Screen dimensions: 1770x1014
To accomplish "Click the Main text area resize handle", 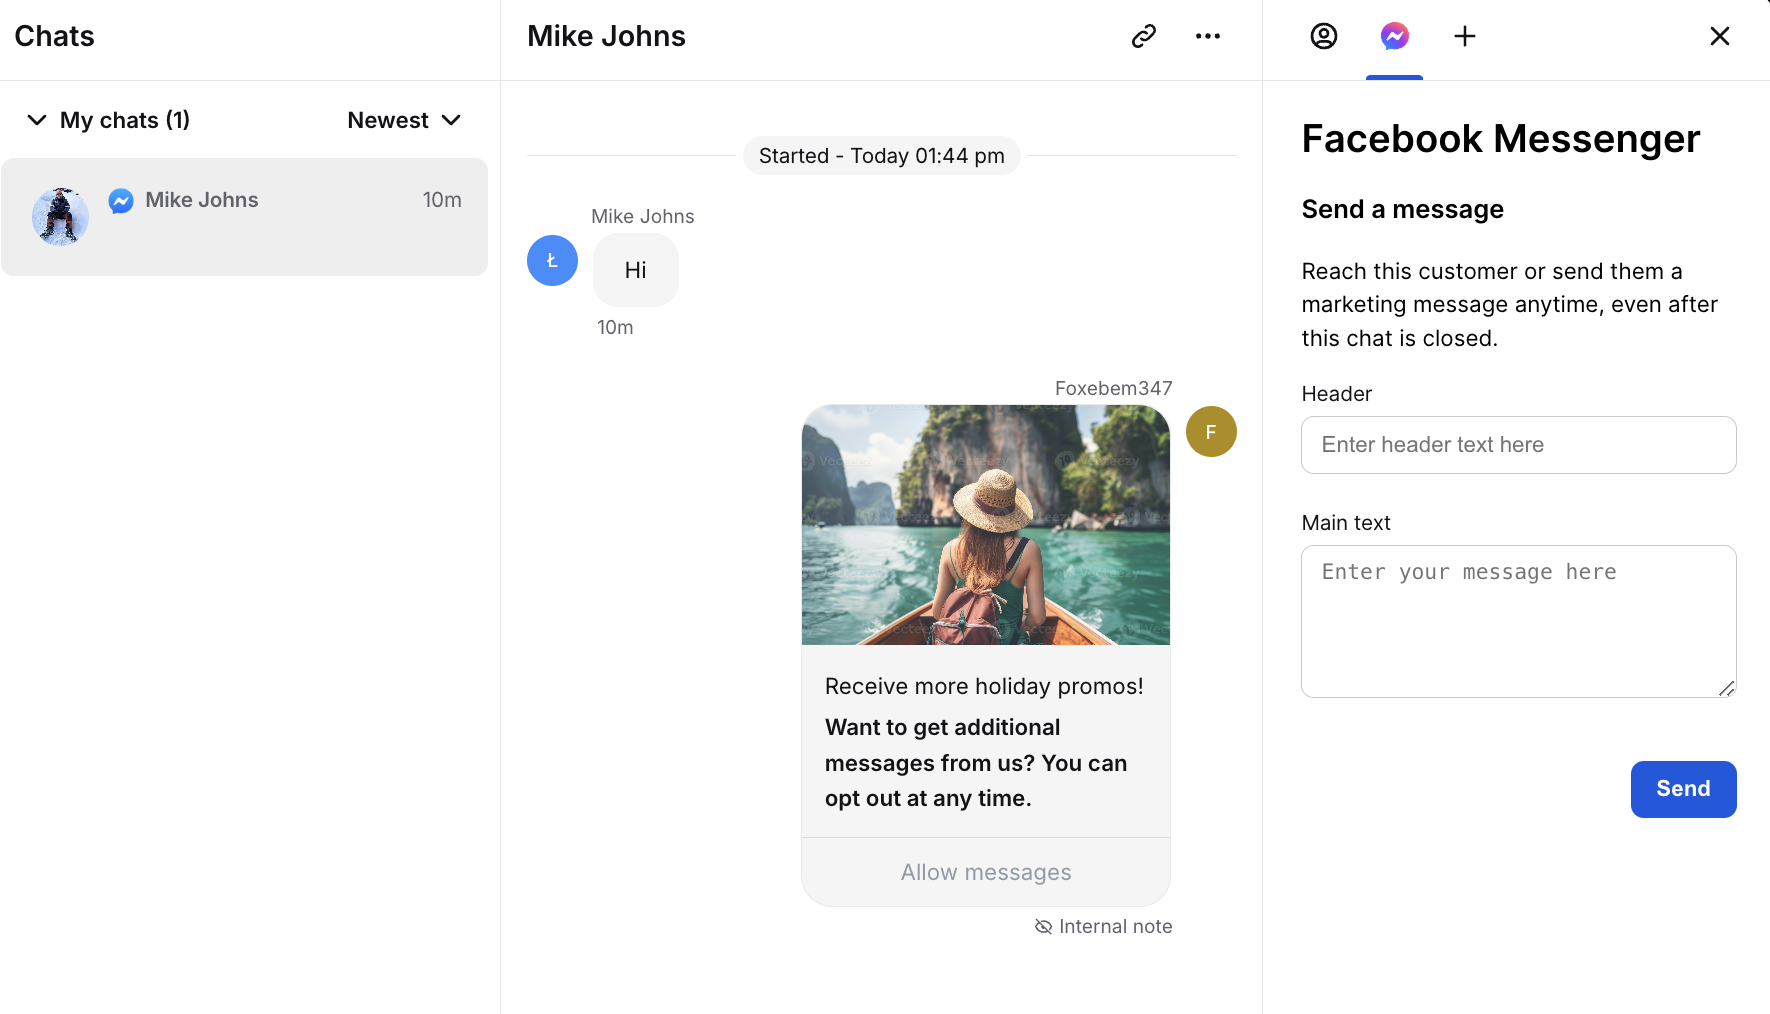I will (1726, 688).
